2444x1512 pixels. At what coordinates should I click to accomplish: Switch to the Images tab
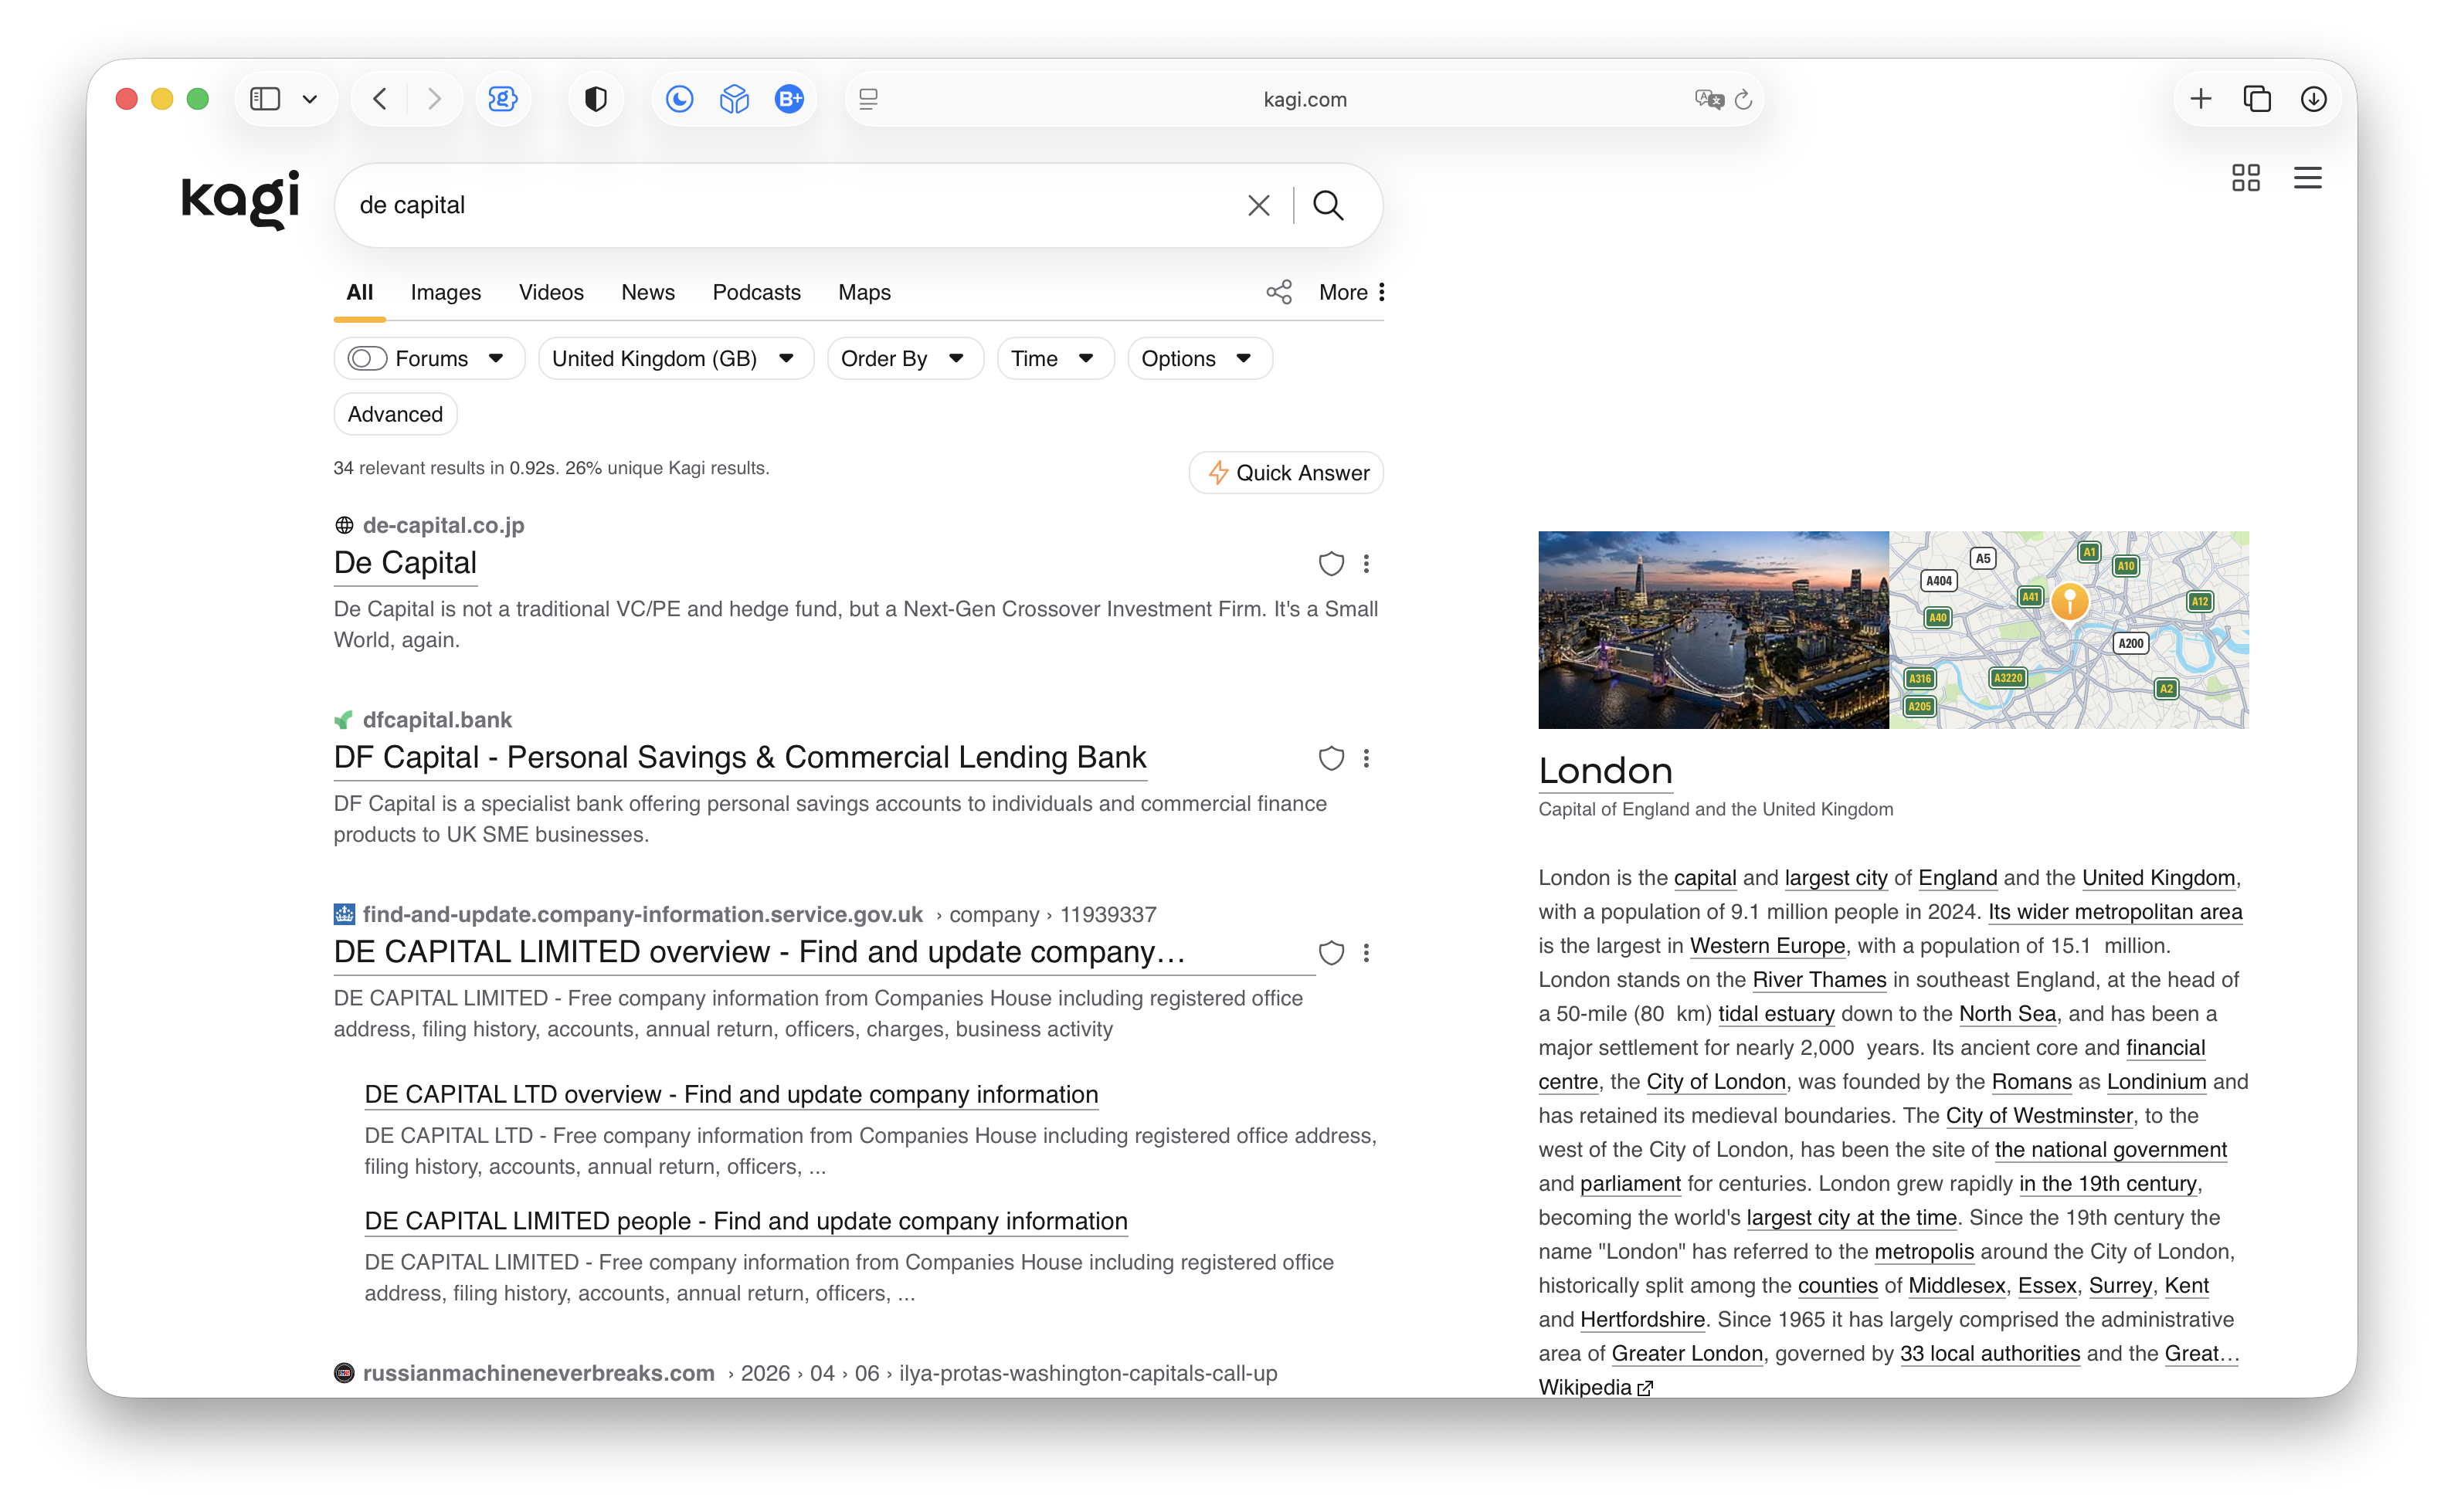(x=446, y=292)
